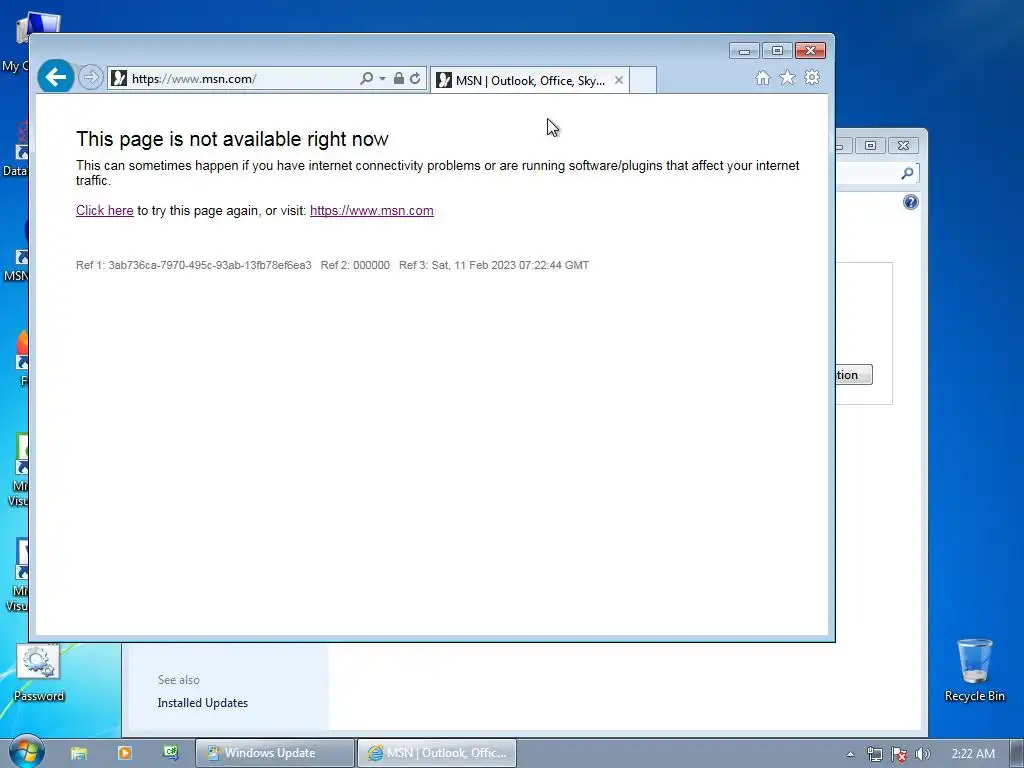The image size is (1024, 768).
Task: Open the Password desktop shortcut
Action: point(39,671)
